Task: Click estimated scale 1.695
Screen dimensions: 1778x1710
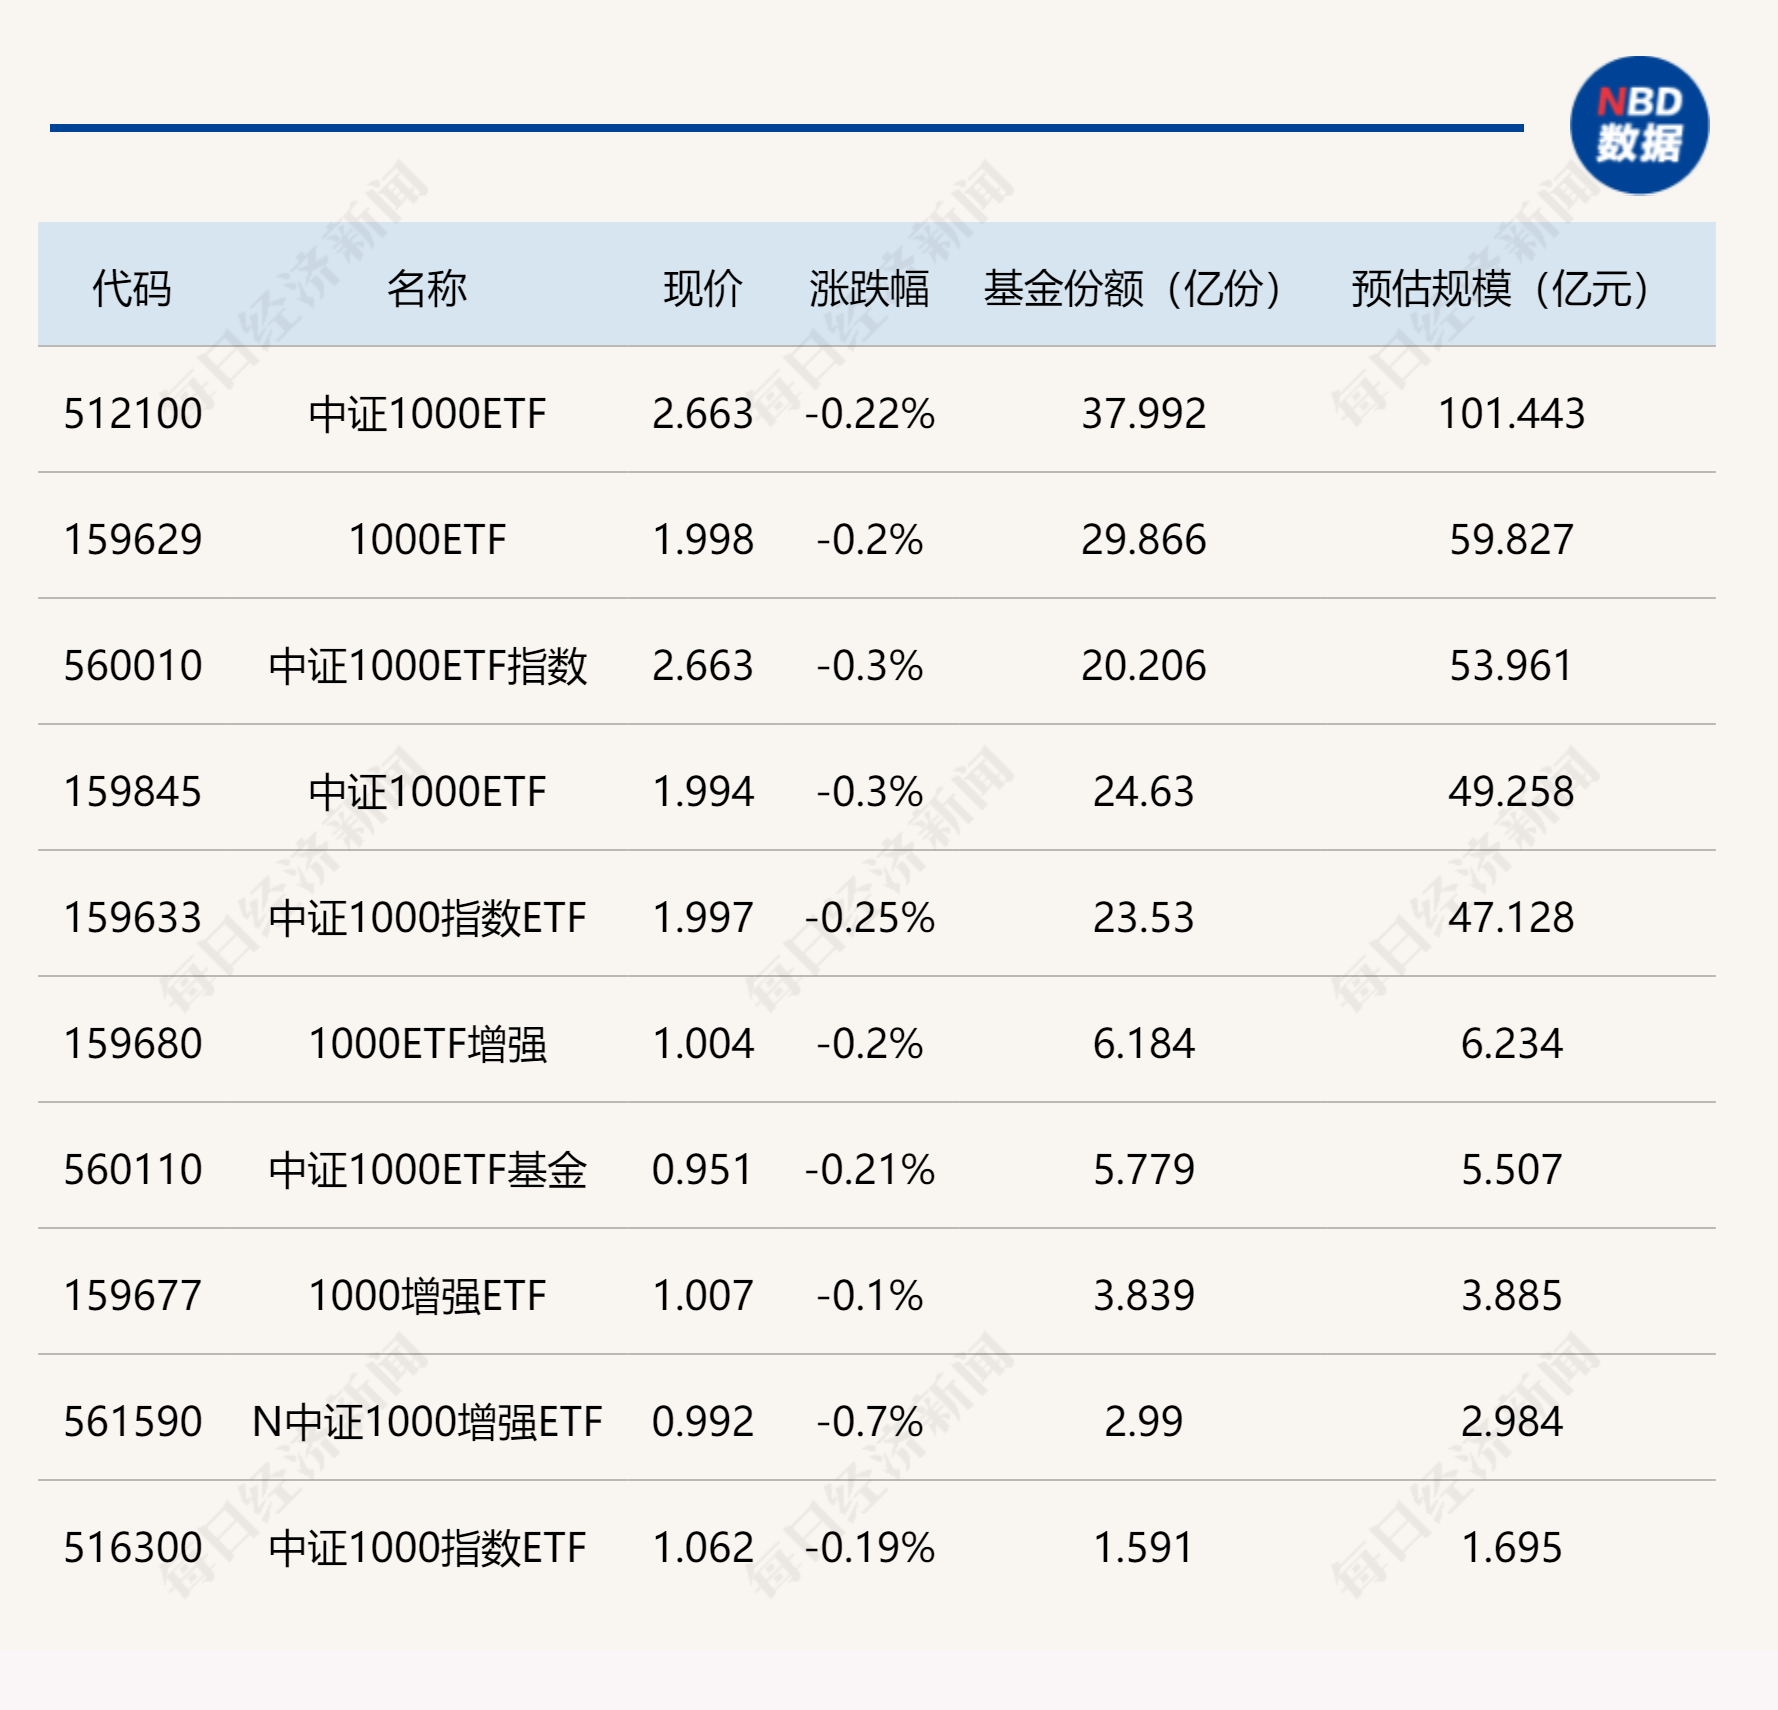Action: 1511,1548
